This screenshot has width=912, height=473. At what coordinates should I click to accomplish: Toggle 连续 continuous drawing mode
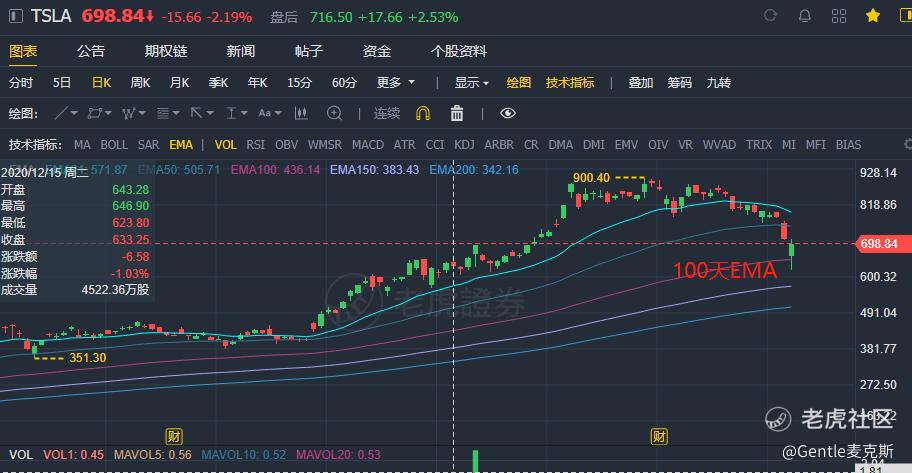tap(387, 113)
